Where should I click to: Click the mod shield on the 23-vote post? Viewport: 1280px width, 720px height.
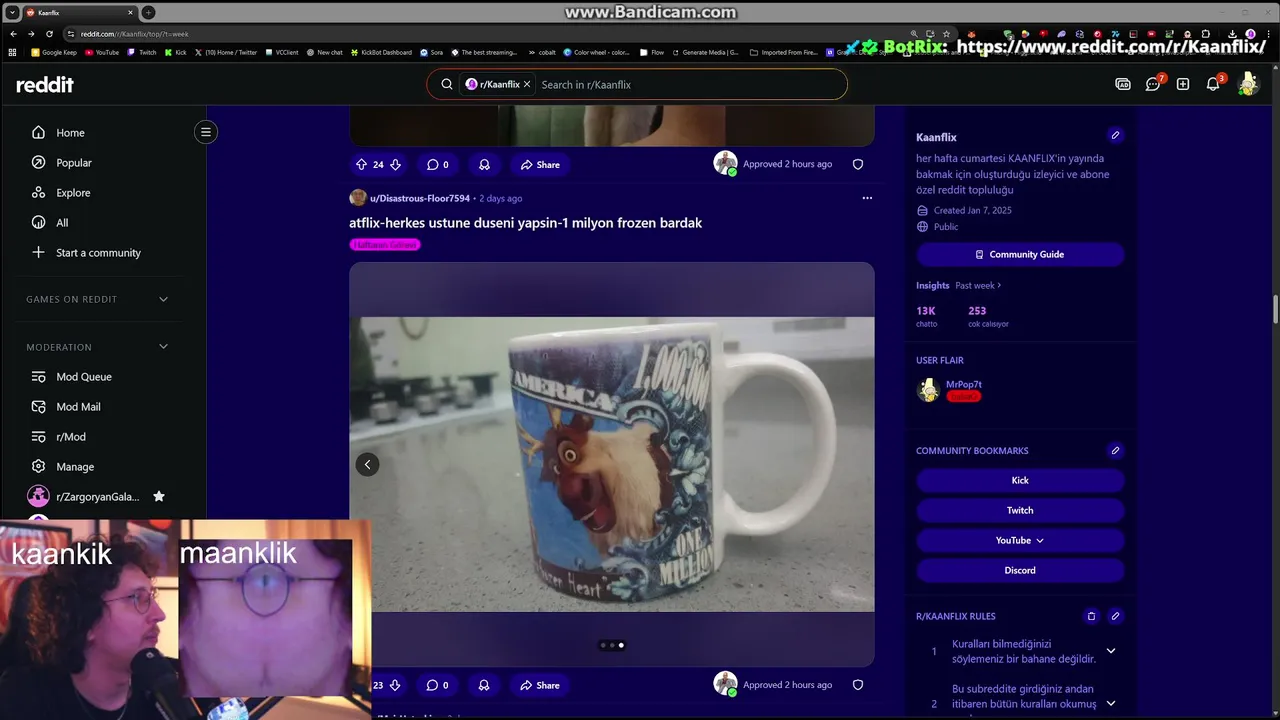click(x=858, y=685)
